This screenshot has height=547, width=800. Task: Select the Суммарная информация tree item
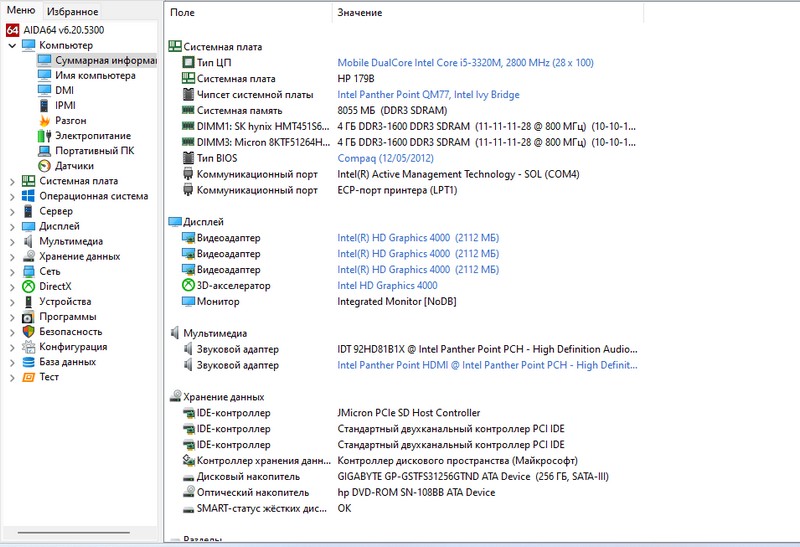105,60
